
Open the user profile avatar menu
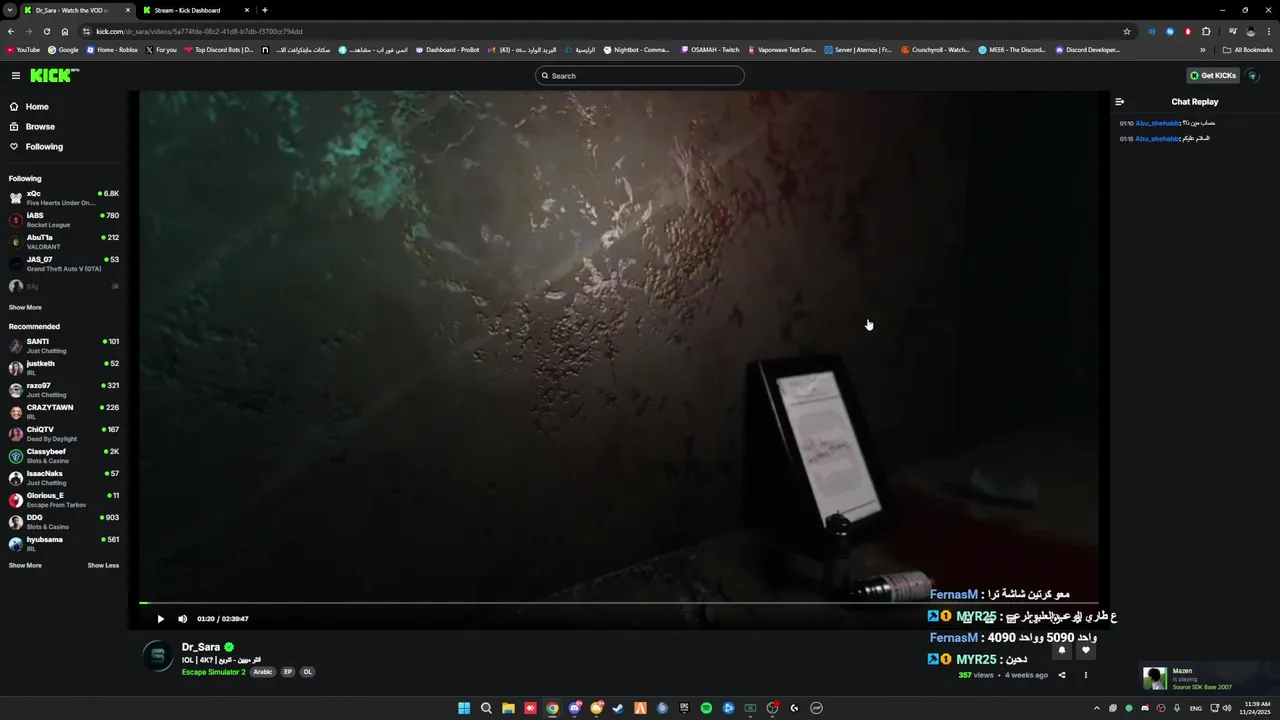tap(1253, 76)
